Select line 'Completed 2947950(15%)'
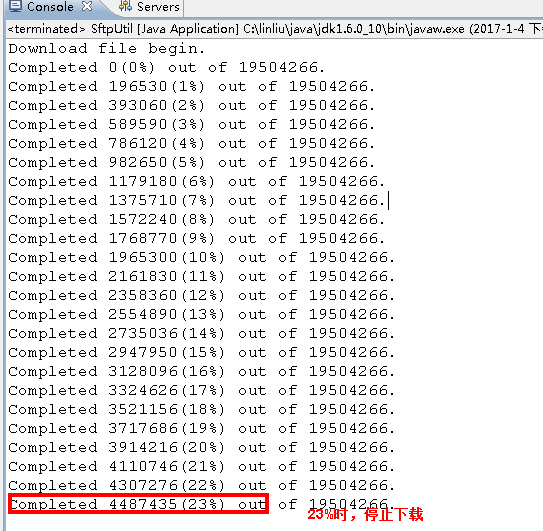Image resolution: width=543 pixels, height=531 pixels. [202, 353]
